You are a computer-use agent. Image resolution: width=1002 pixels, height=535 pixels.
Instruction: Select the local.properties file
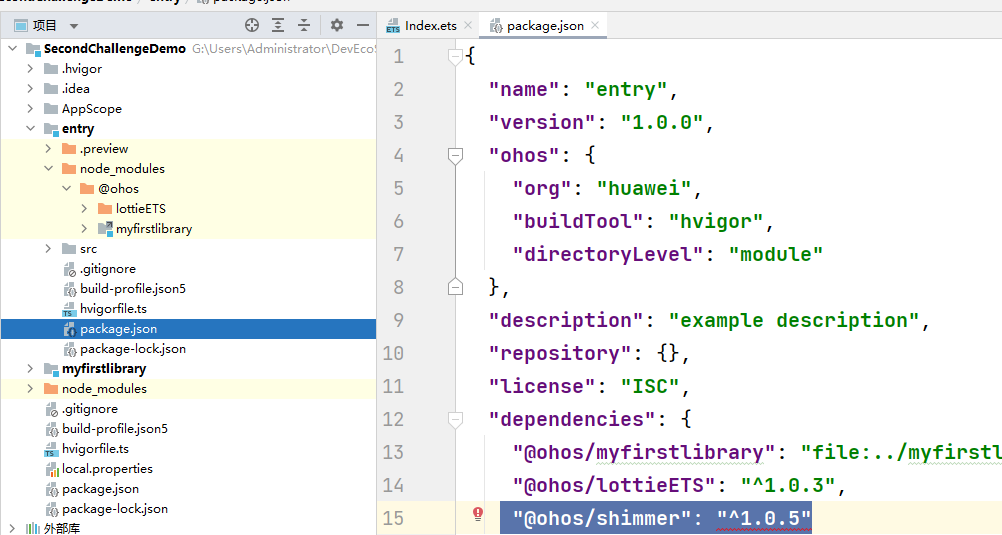[107, 469]
